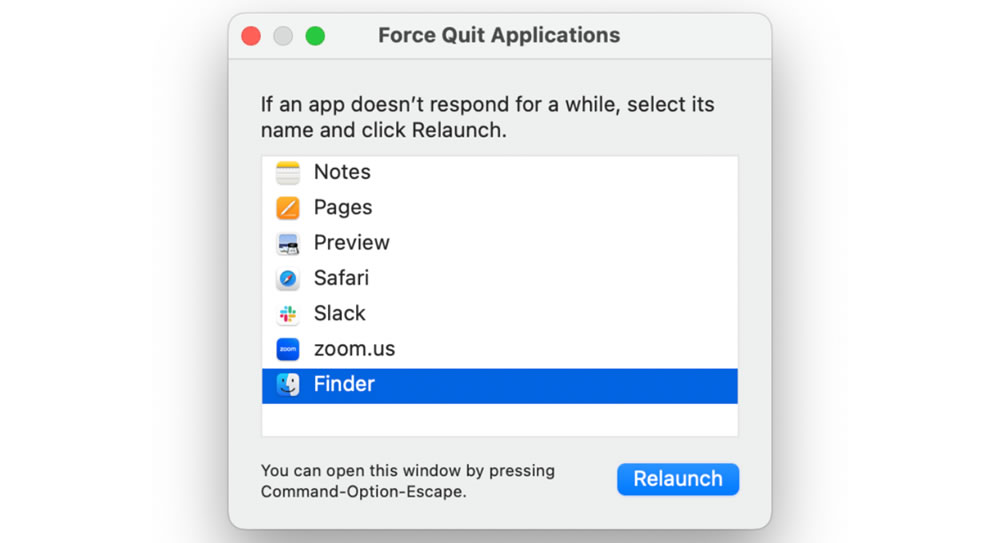Select the Safari list entry
1000x543 pixels.
(x=341, y=278)
